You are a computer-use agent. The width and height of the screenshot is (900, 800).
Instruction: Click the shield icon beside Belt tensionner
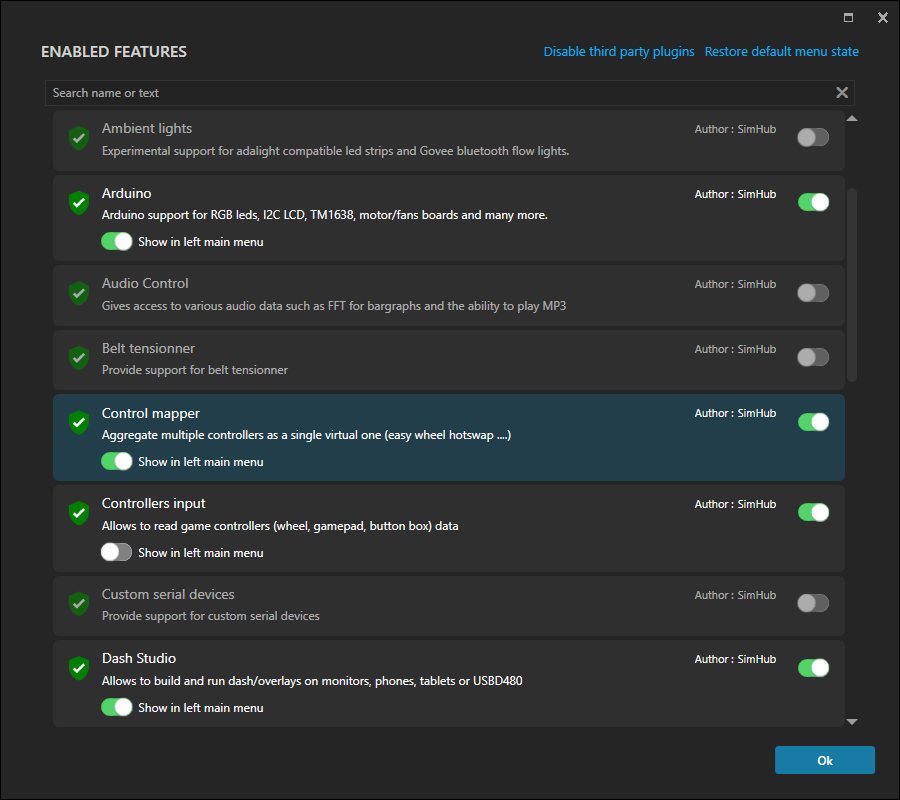coord(79,358)
